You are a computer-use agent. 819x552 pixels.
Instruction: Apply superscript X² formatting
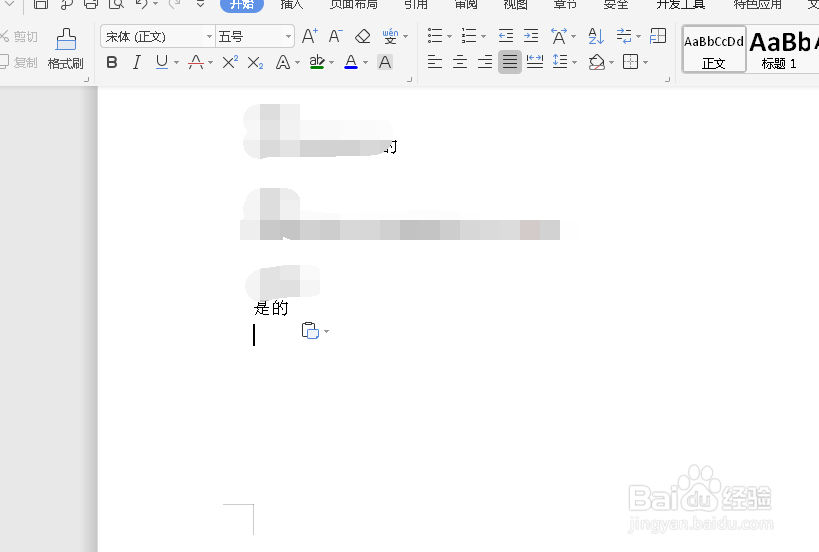[230, 63]
